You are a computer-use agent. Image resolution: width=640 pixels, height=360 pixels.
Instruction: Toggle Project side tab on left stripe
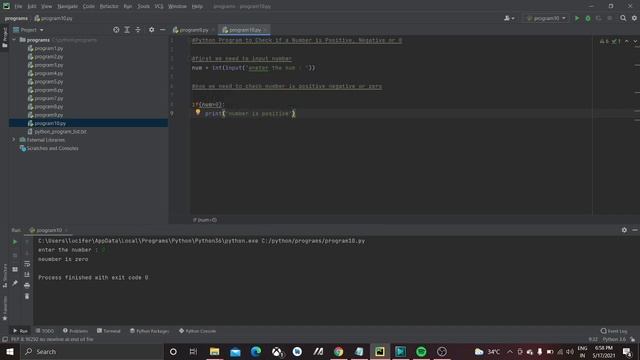click(4, 38)
